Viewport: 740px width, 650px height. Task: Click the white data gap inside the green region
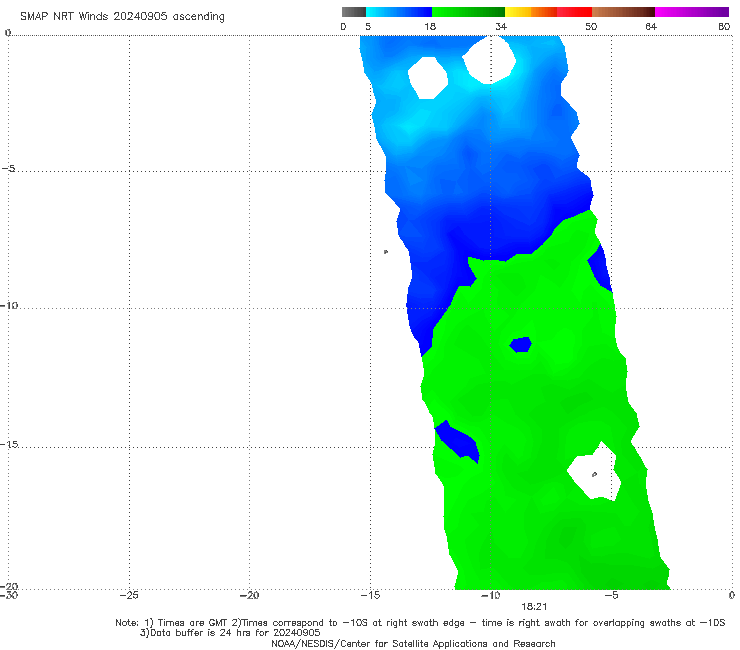coord(594,472)
